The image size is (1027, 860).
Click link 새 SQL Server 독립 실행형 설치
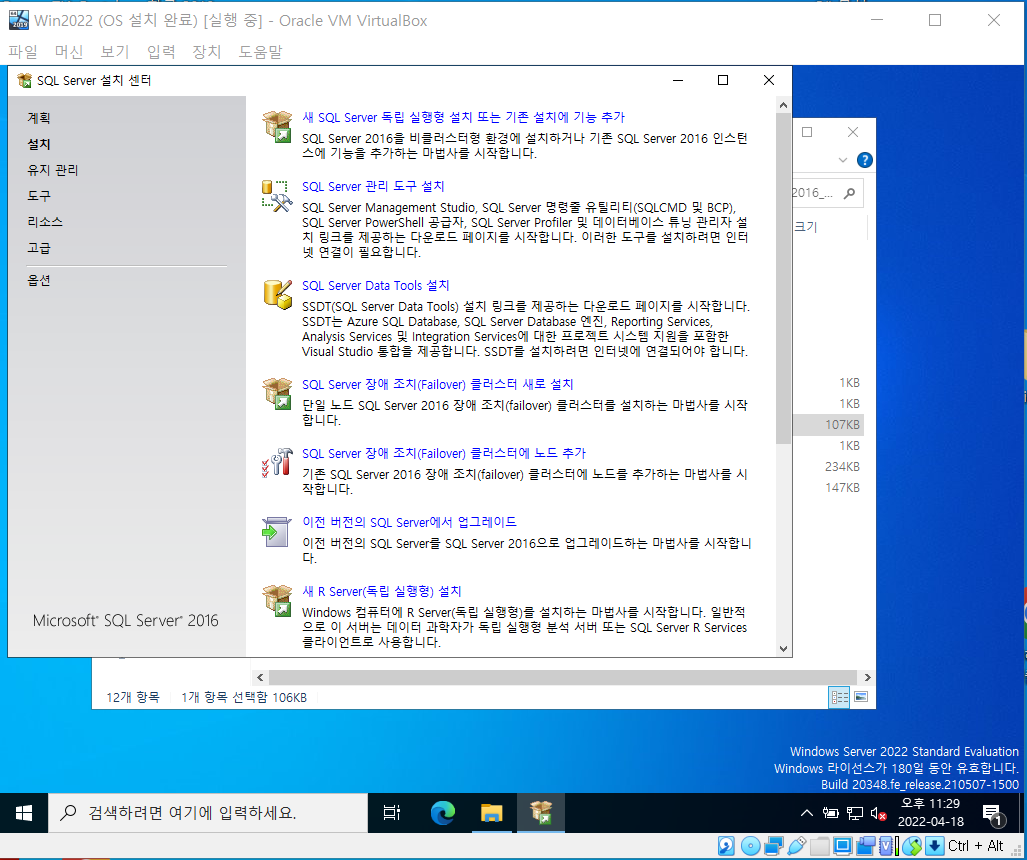click(463, 117)
